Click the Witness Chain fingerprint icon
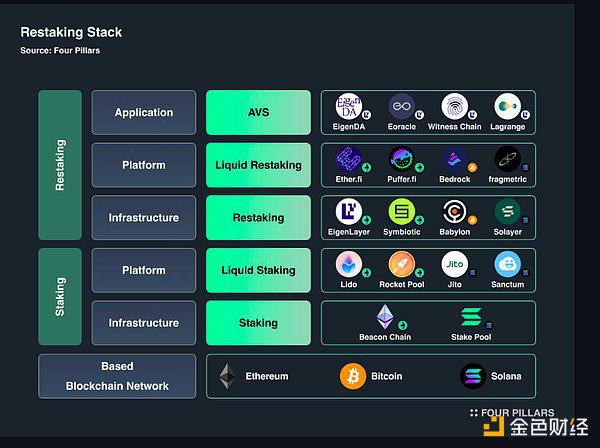This screenshot has height=448, width=600. [x=455, y=106]
